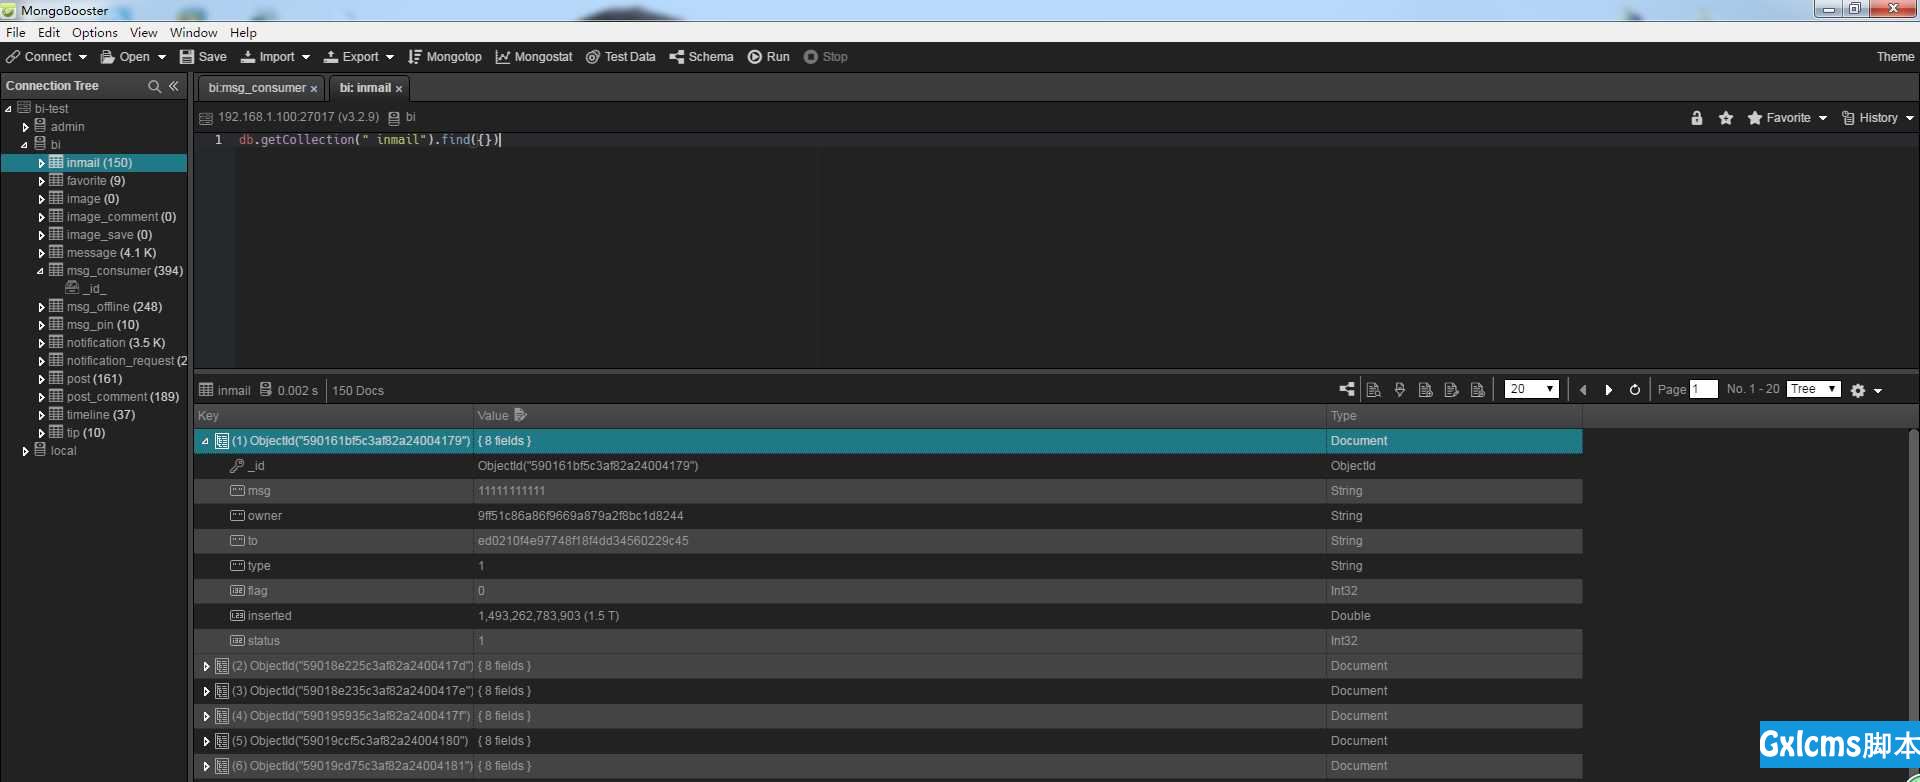Viewport: 1920px width, 782px height.
Task: Select the owner field row
Action: click(888, 516)
